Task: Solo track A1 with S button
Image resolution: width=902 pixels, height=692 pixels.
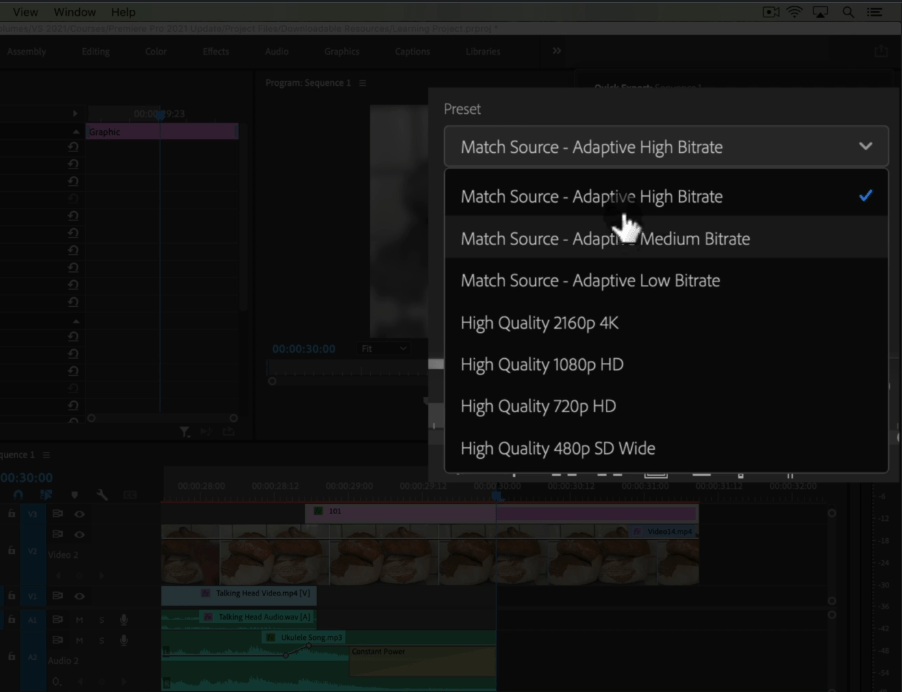Action: tap(102, 620)
